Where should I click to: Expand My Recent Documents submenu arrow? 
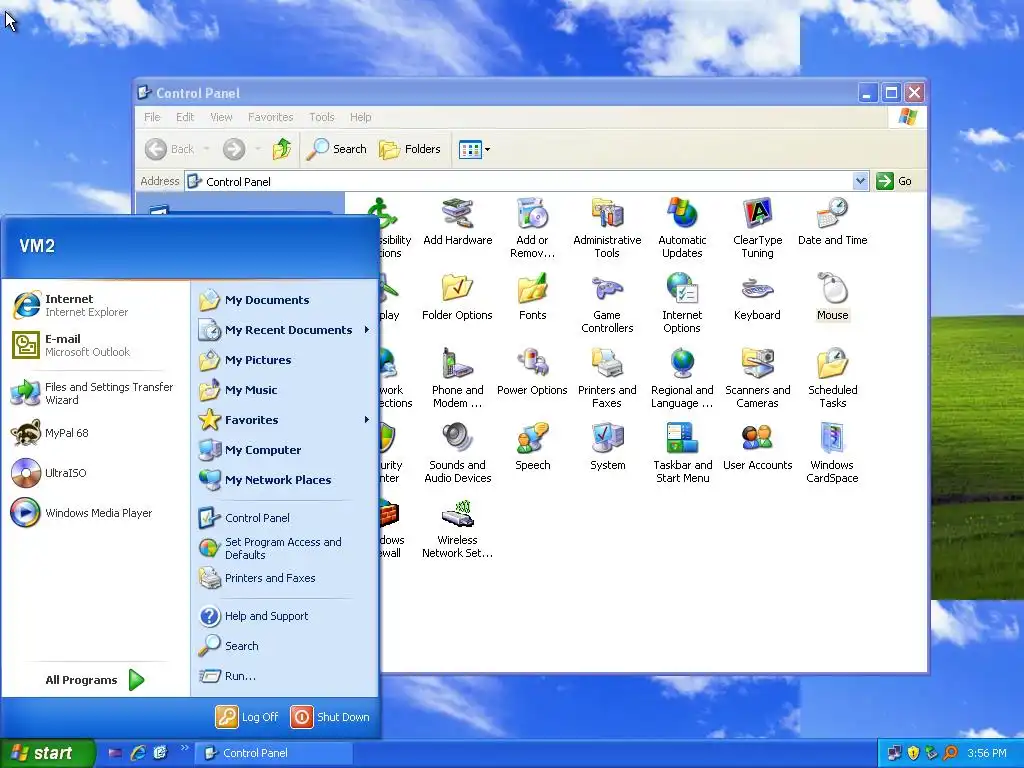pos(367,330)
